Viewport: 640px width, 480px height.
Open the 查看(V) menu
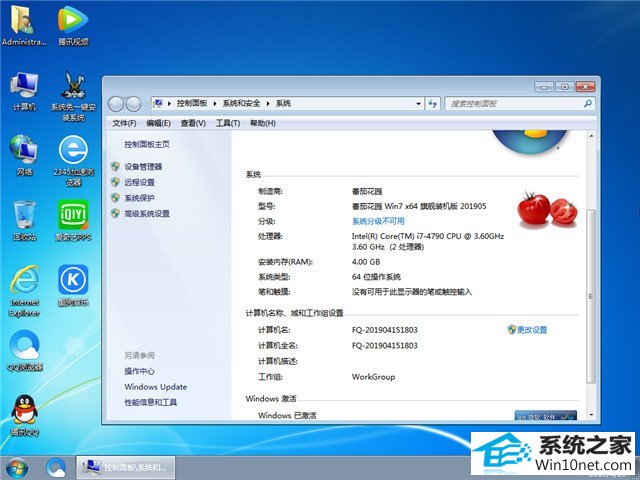point(193,123)
